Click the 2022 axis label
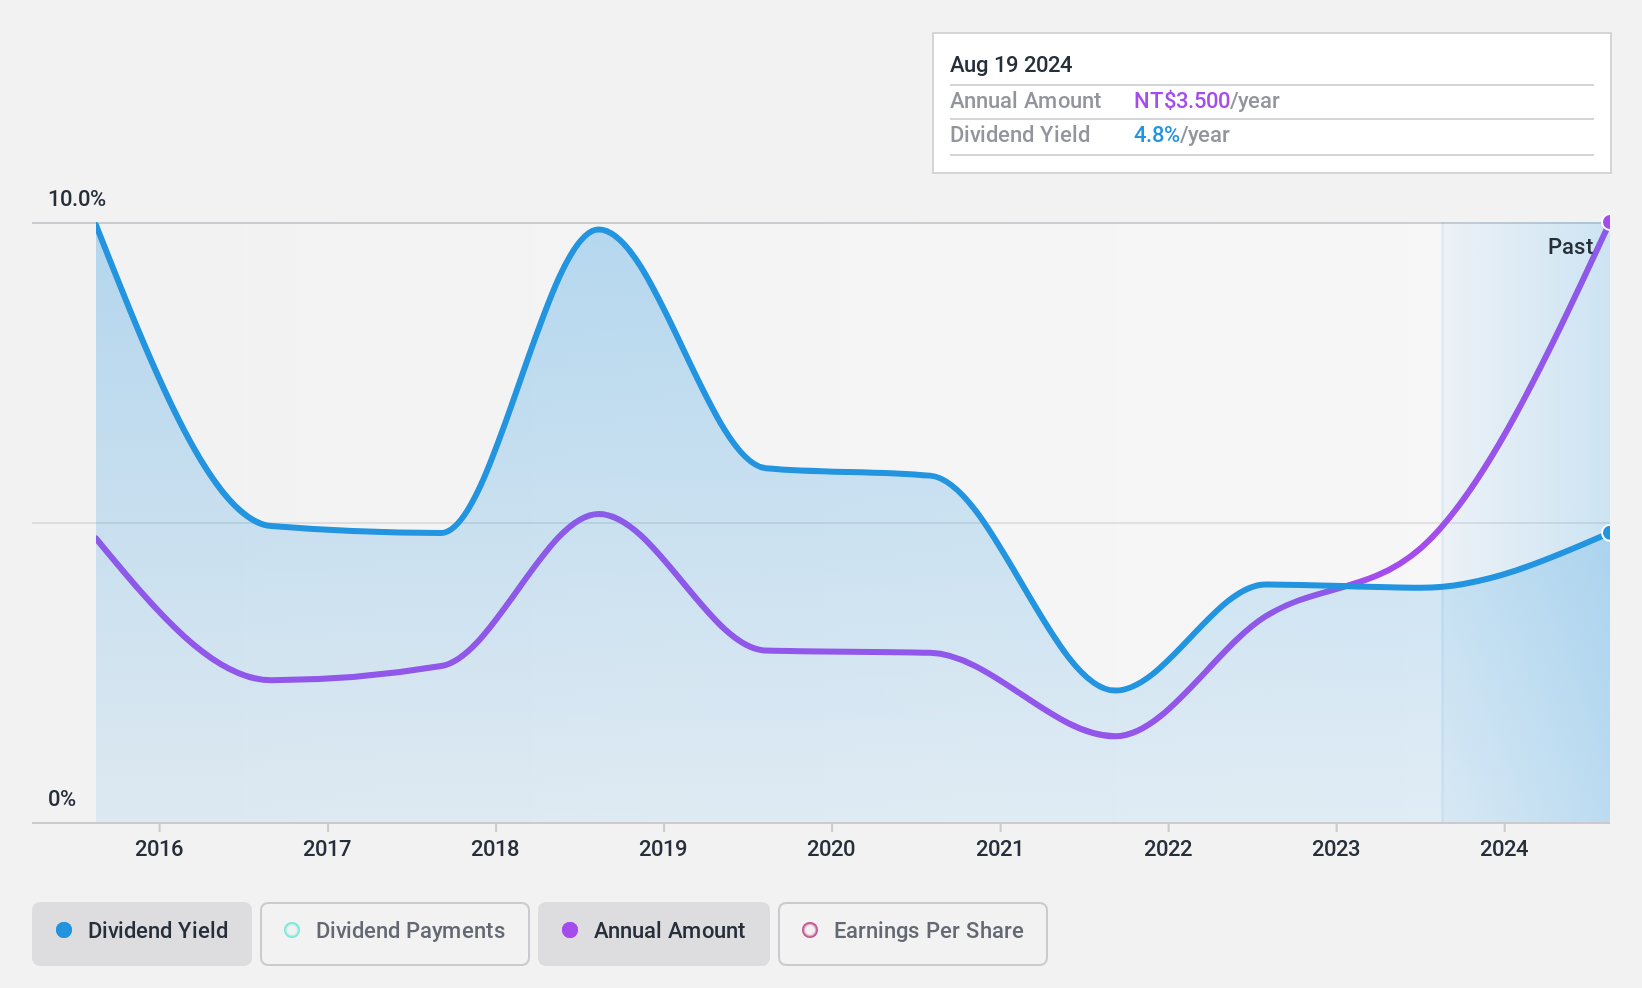The width and height of the screenshot is (1642, 988). click(x=1168, y=849)
